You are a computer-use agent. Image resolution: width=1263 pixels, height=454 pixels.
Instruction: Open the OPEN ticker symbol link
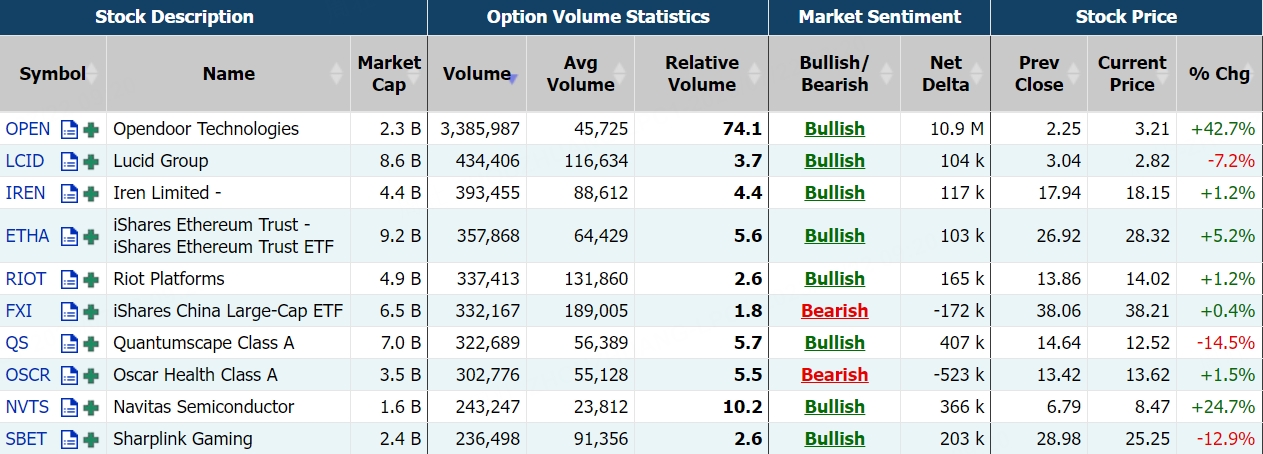click(28, 129)
